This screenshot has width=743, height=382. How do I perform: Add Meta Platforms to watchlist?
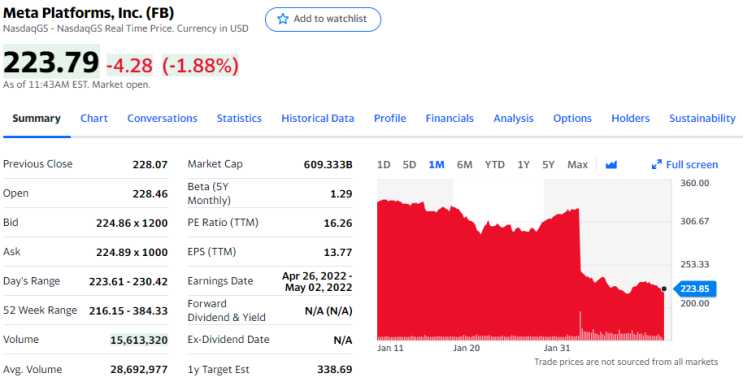(x=323, y=19)
